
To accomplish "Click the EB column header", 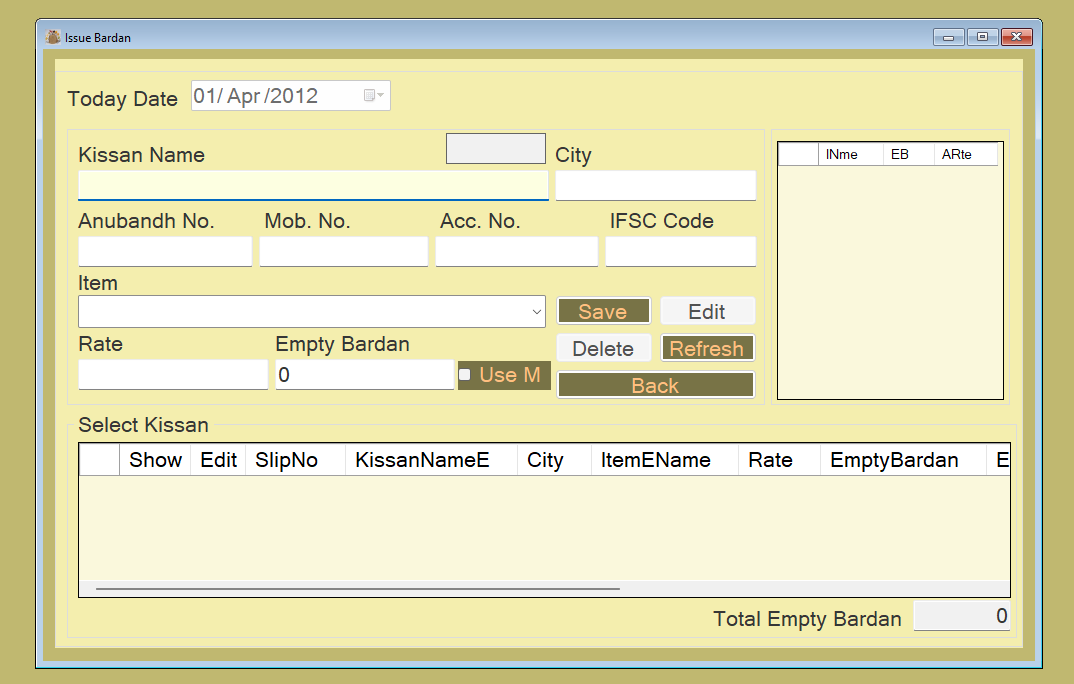I will click(908, 154).
